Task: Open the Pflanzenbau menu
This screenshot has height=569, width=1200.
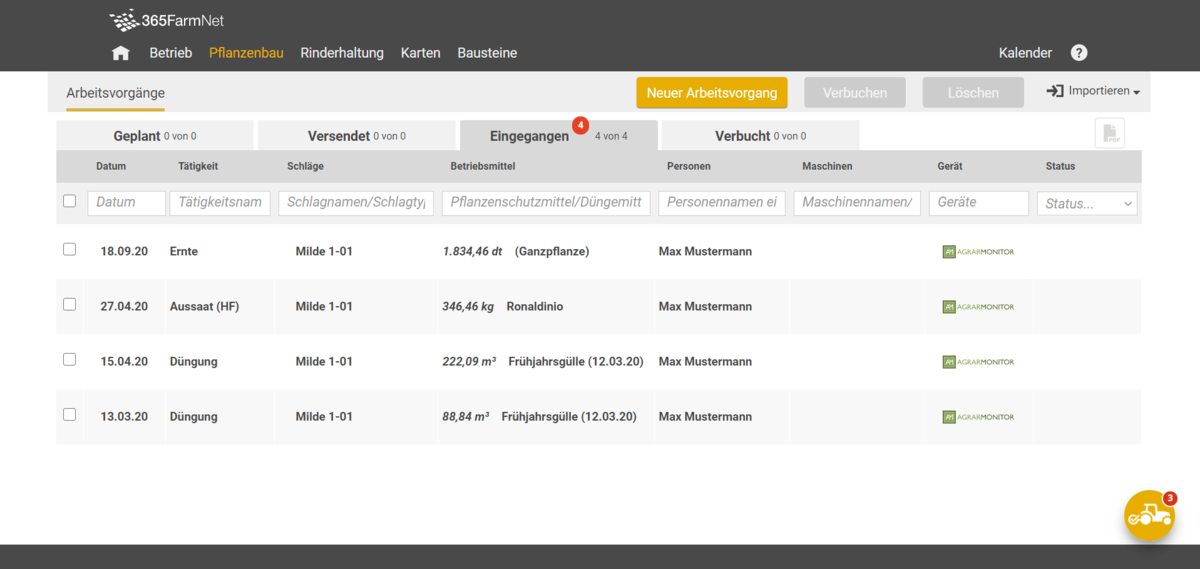Action: click(246, 53)
